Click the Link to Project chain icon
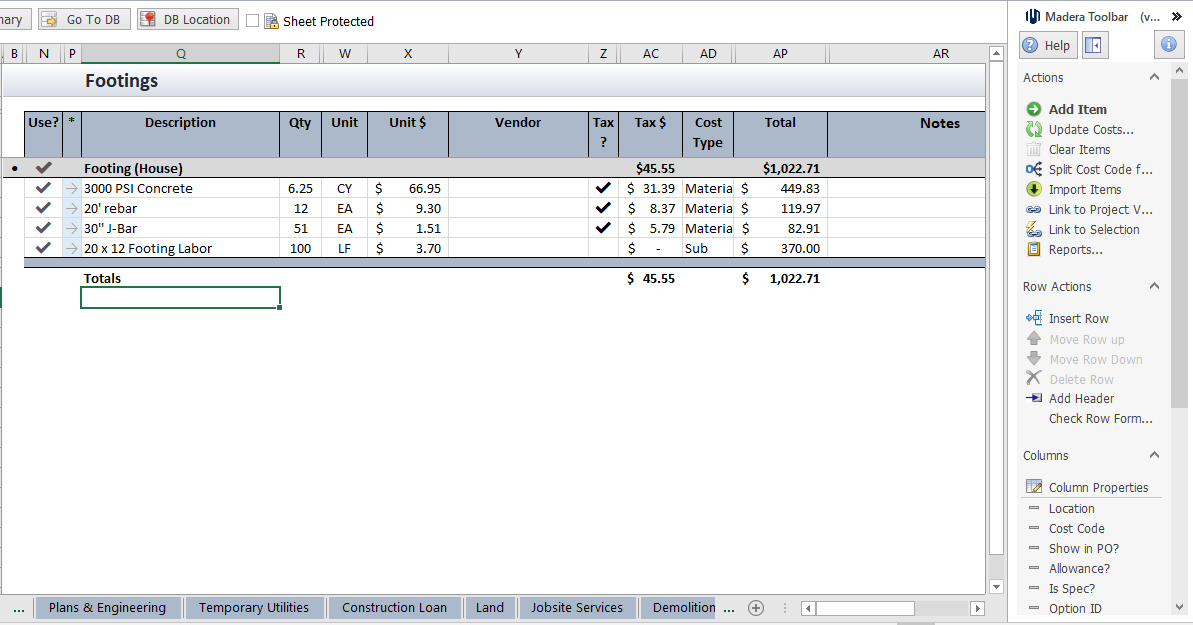 tap(1033, 209)
